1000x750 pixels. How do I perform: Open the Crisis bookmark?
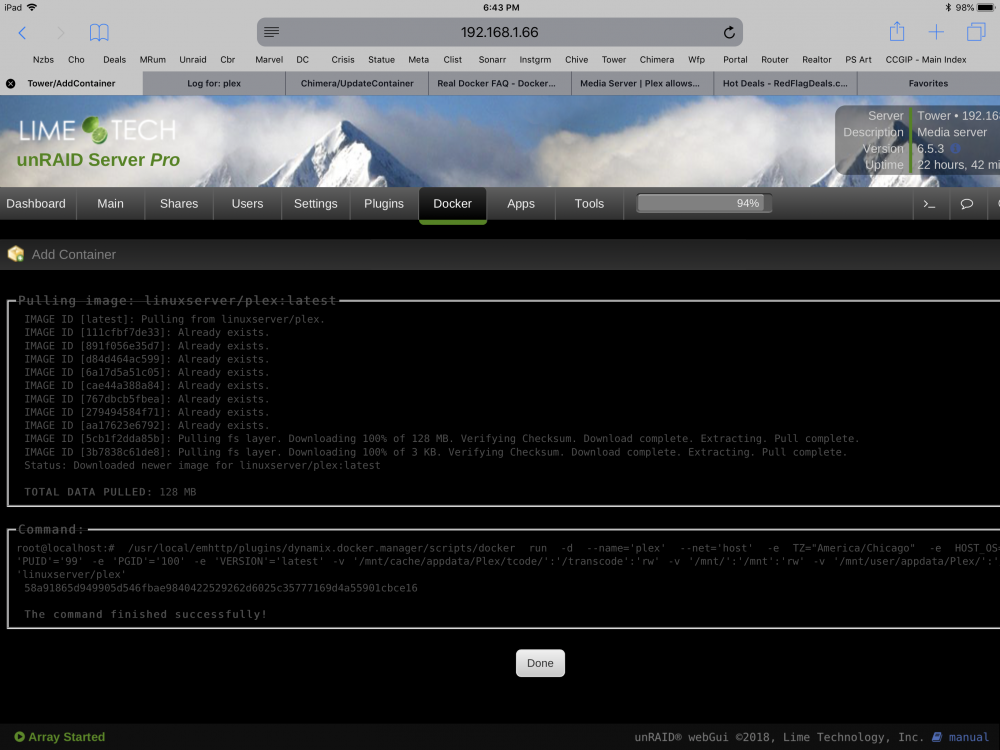coord(343,59)
